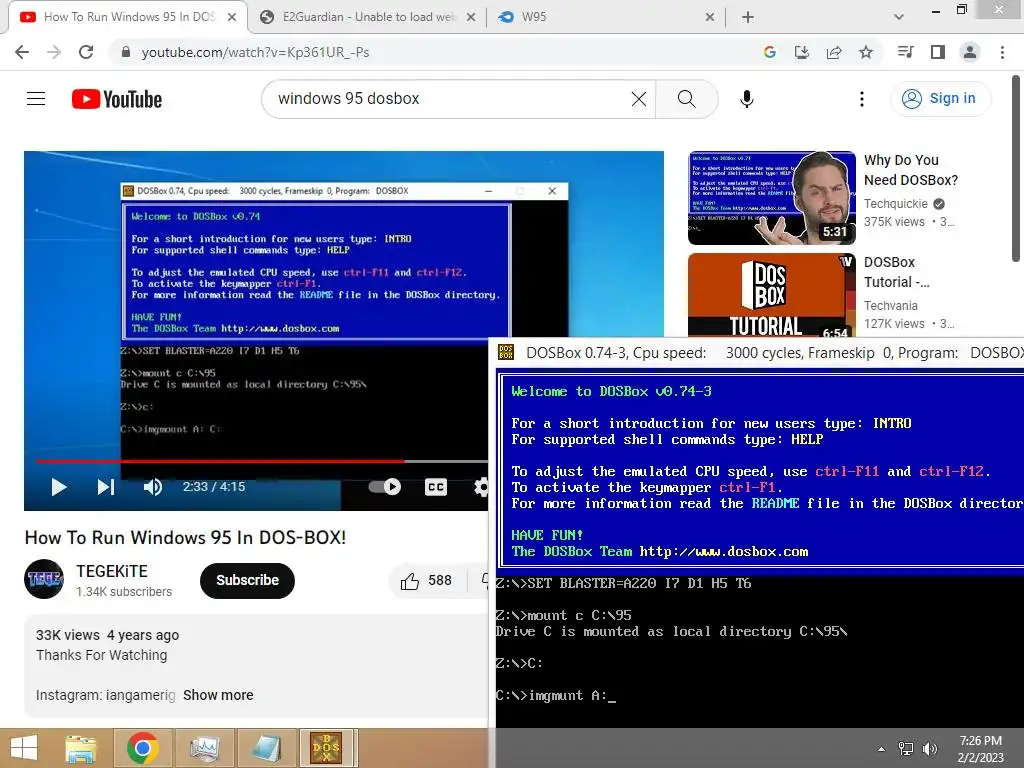Go back to the previous page
The height and width of the screenshot is (768, 1024).
click(22, 52)
